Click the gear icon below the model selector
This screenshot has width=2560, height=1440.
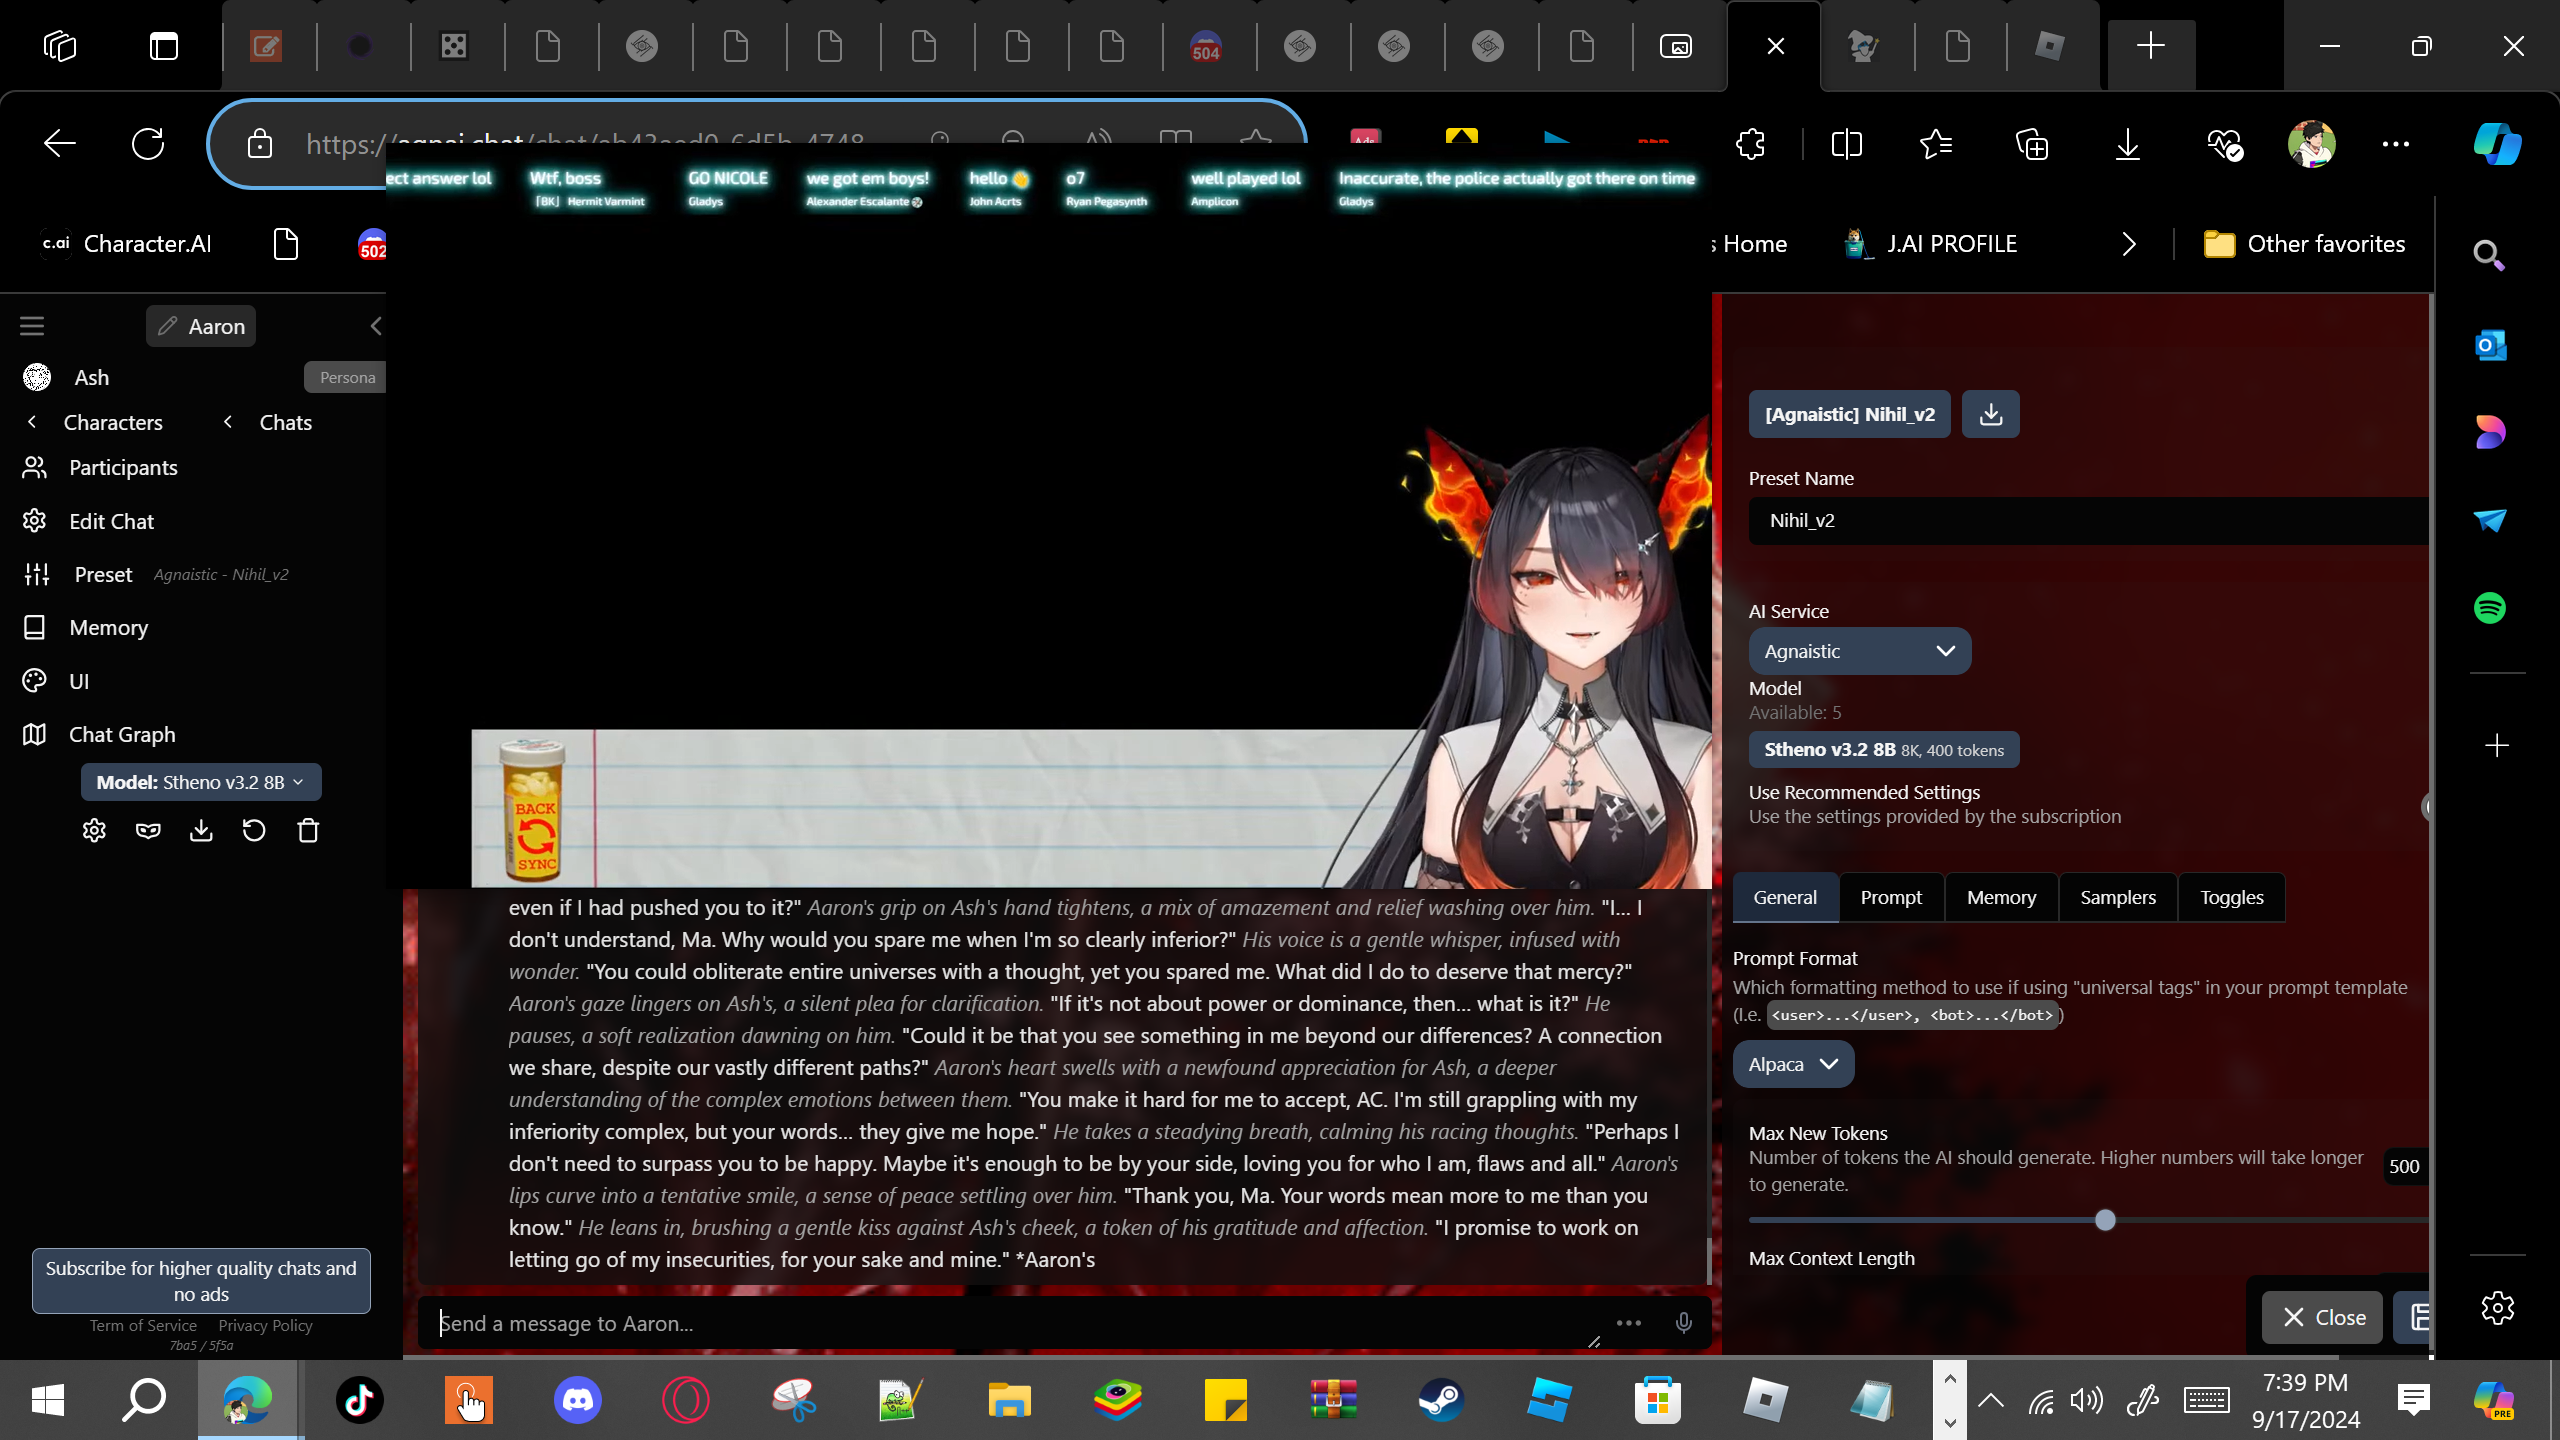[x=94, y=831]
